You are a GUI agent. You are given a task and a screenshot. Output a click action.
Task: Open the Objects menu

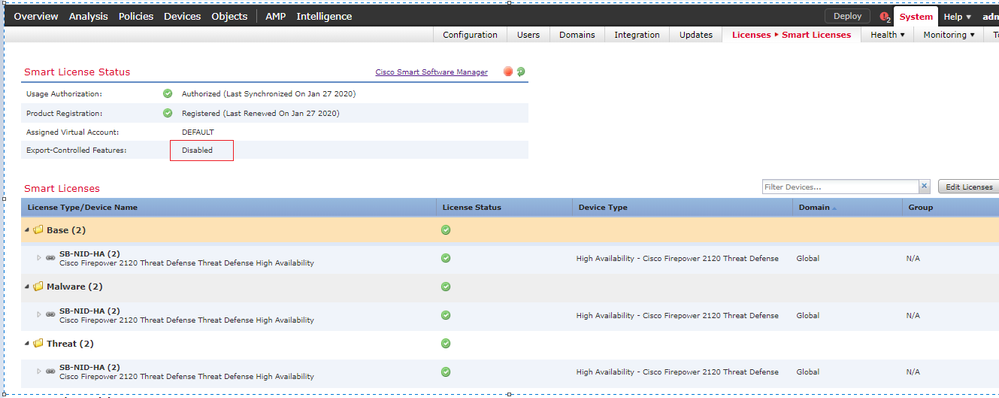tap(229, 17)
